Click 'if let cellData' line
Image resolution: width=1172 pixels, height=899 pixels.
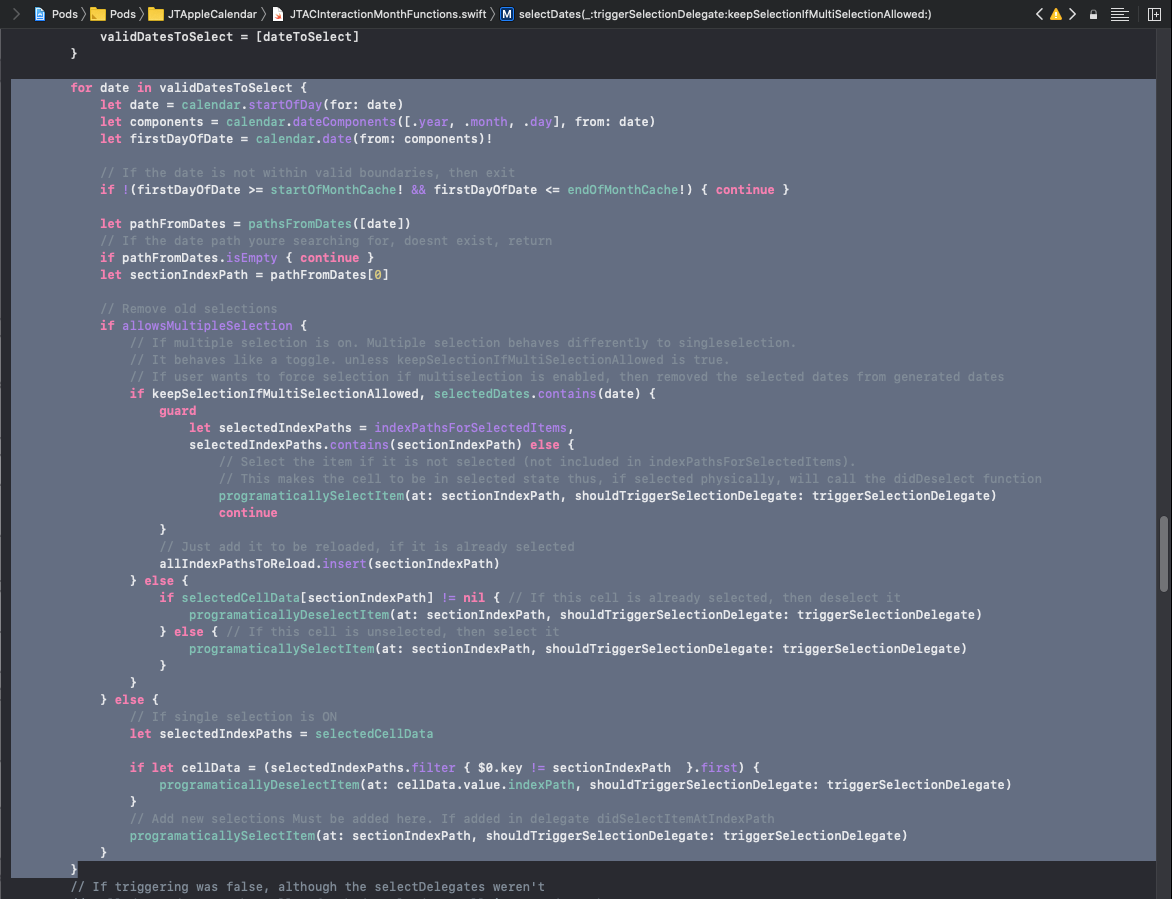[x=445, y=767]
